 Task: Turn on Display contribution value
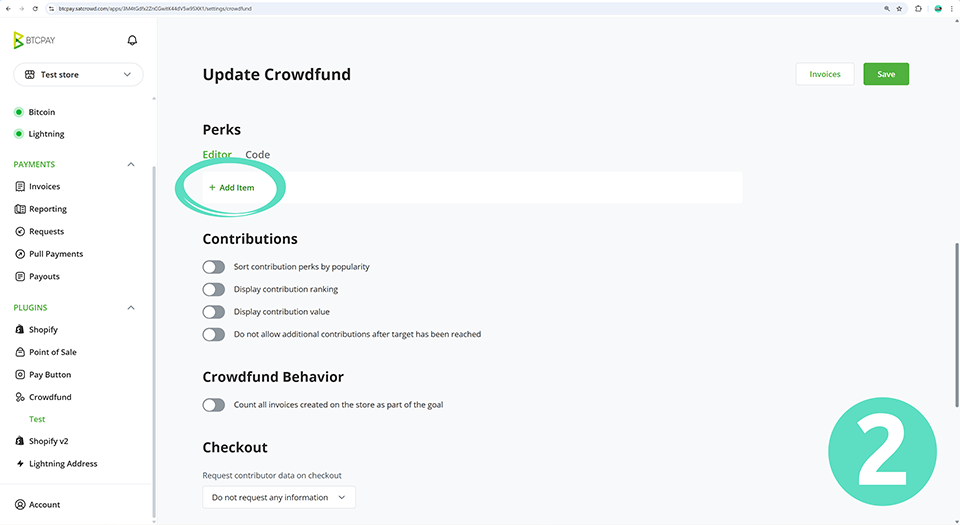pyautogui.click(x=213, y=312)
